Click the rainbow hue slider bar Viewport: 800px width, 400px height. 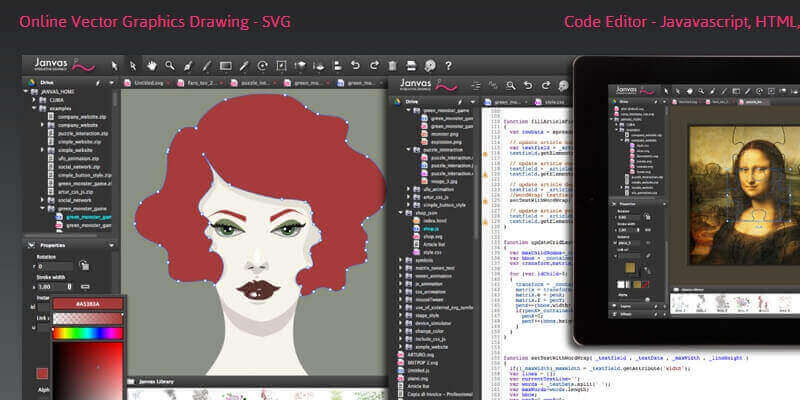[87, 332]
